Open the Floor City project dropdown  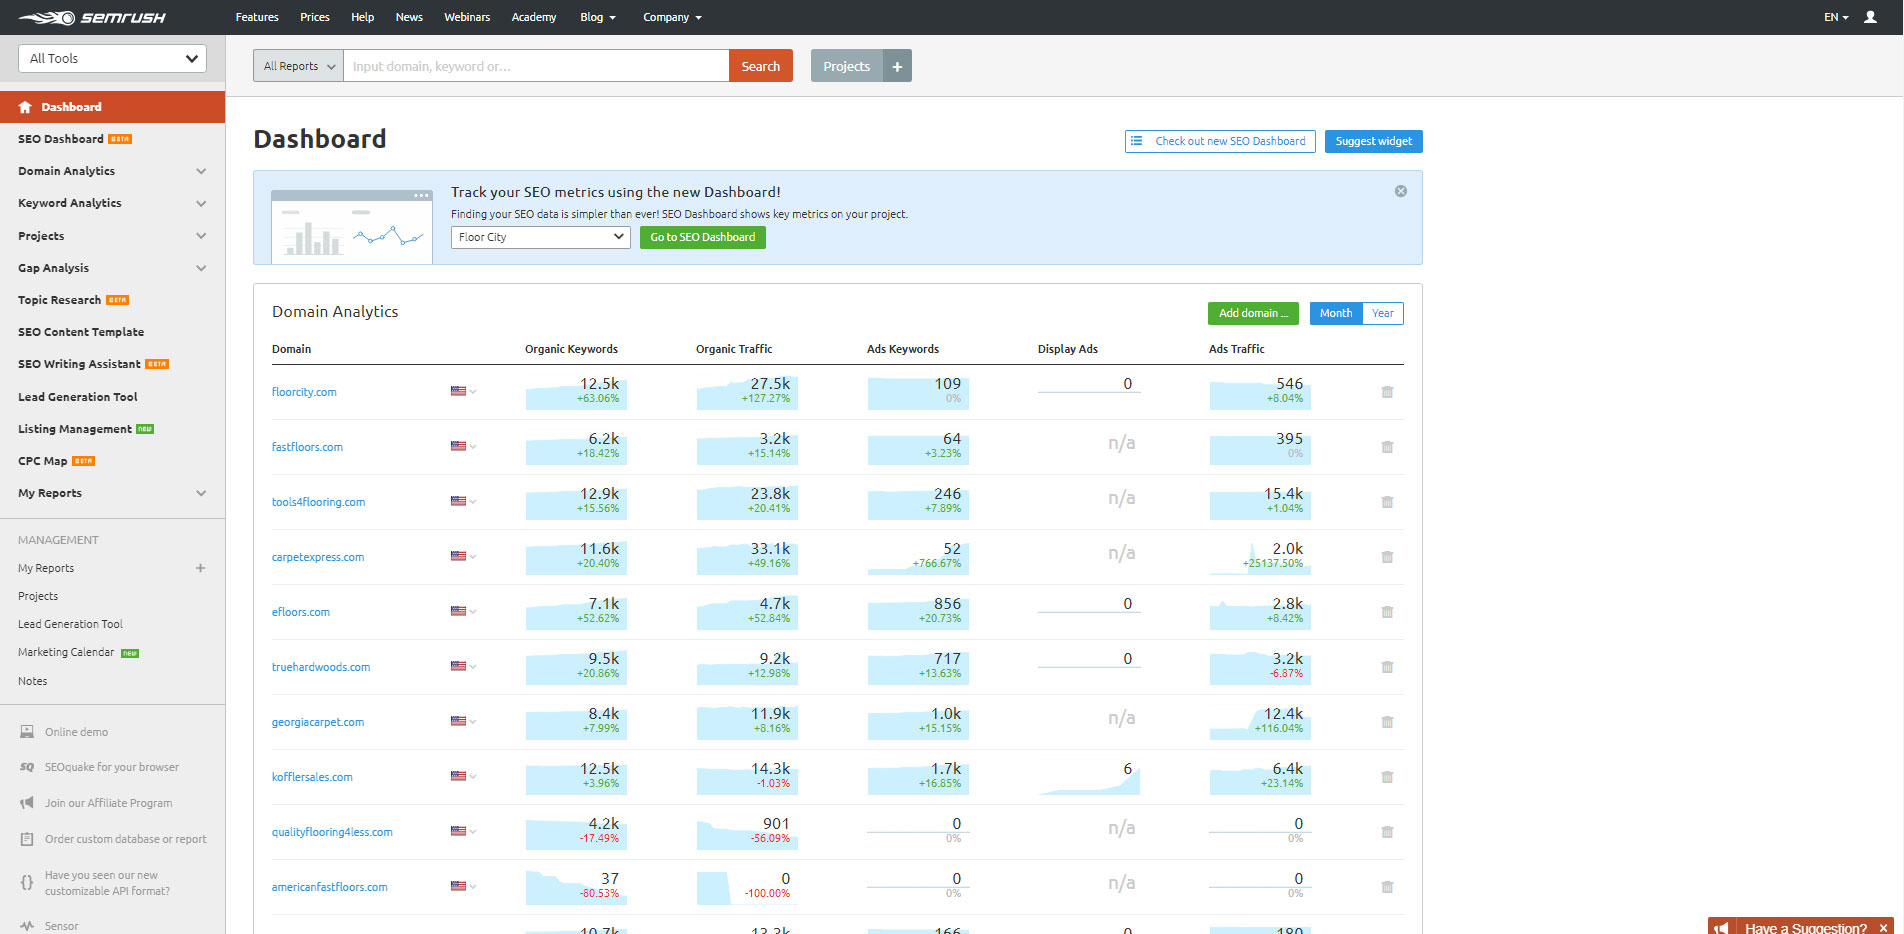(541, 237)
